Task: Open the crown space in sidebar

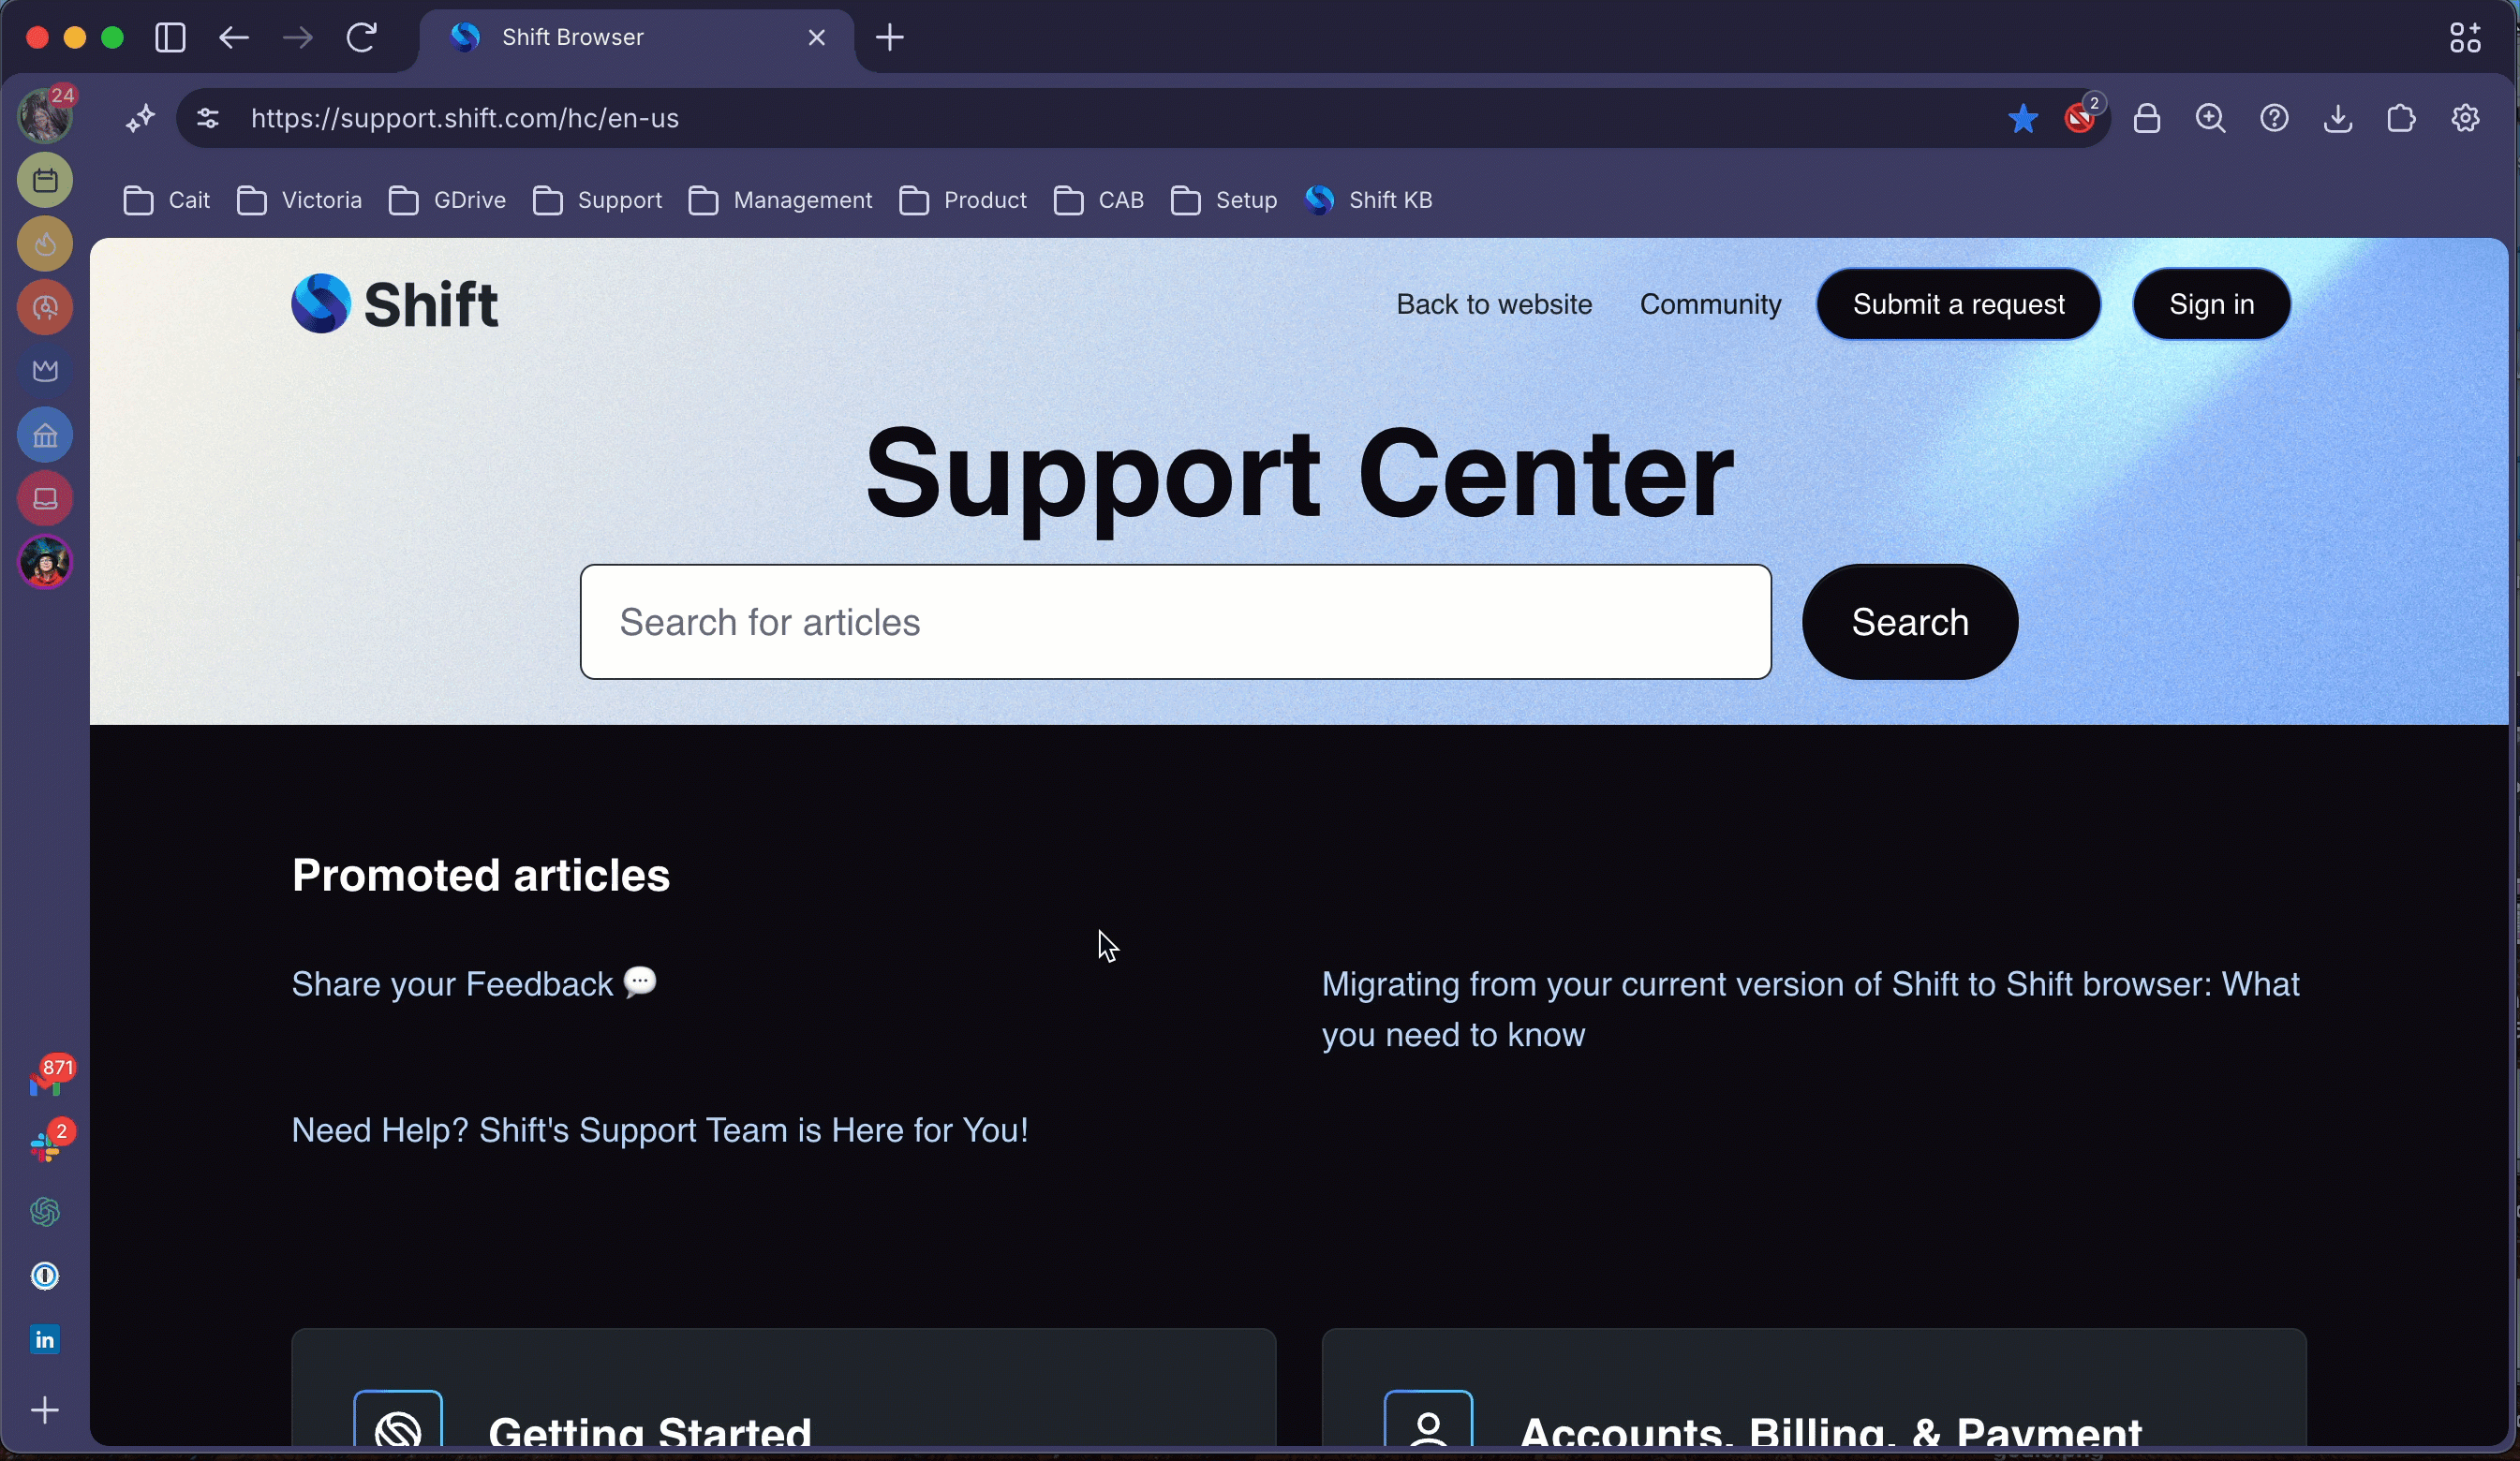Action: click(x=45, y=371)
